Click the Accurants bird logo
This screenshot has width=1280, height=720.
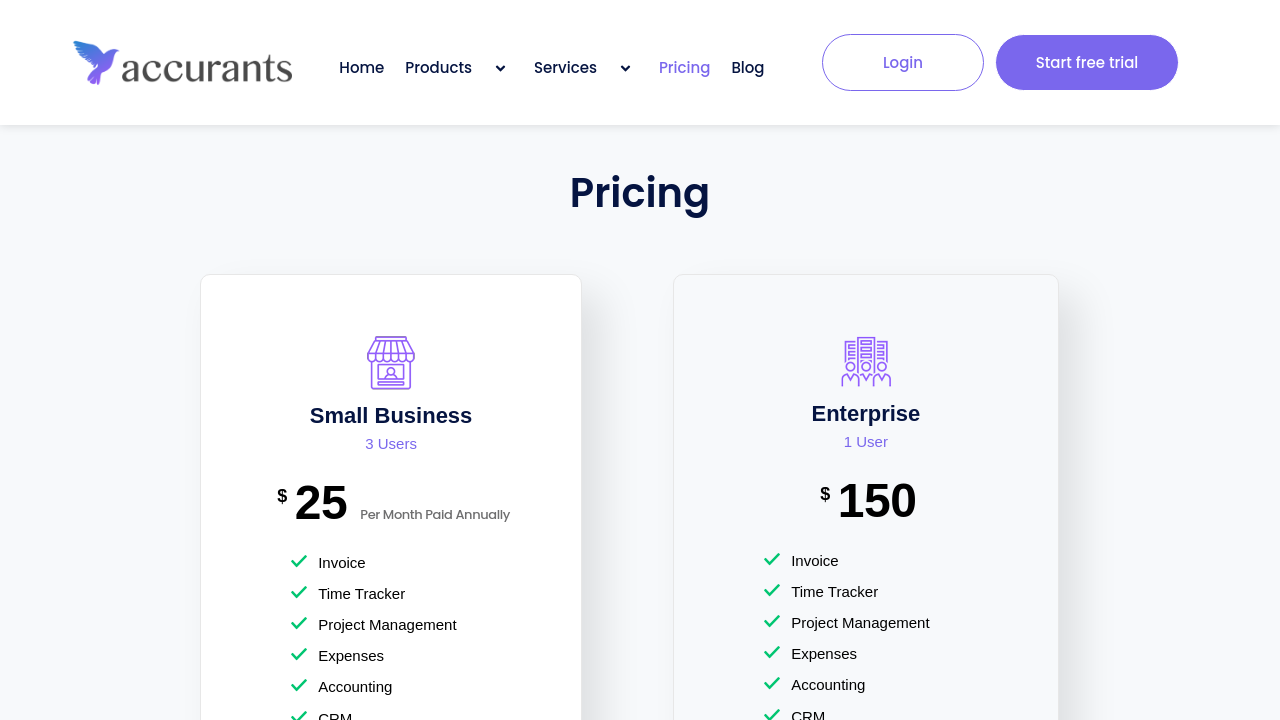point(97,63)
